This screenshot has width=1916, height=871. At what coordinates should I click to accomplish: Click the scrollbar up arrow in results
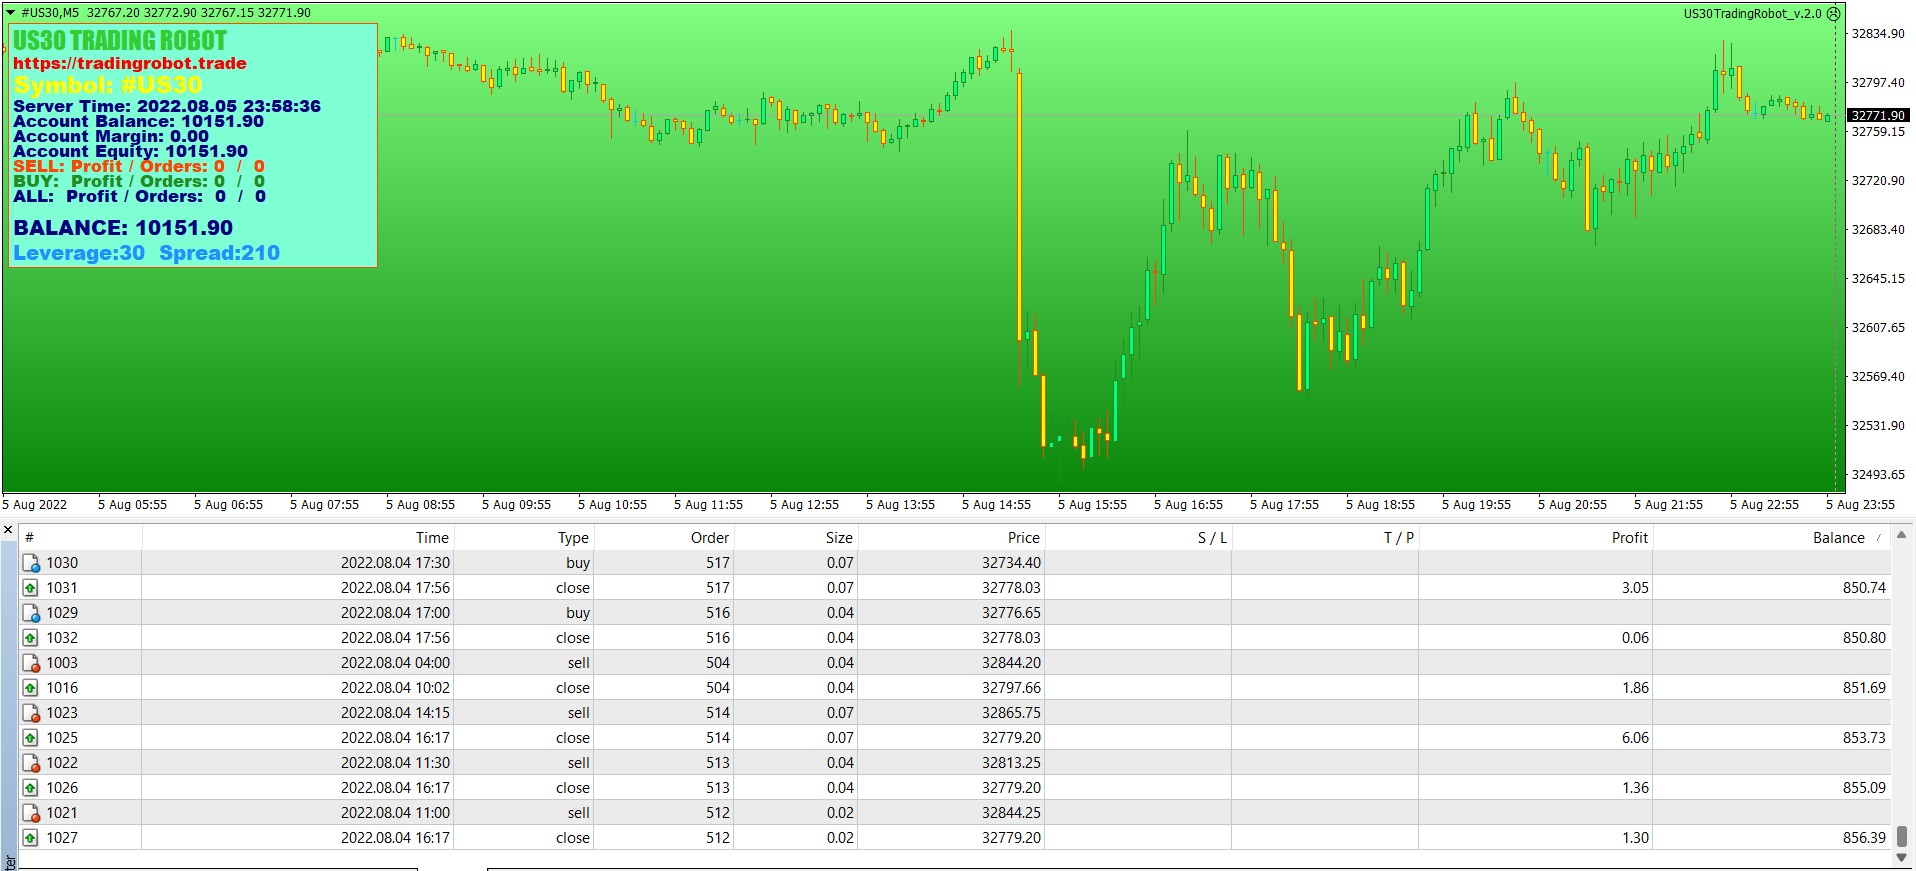click(x=1902, y=535)
